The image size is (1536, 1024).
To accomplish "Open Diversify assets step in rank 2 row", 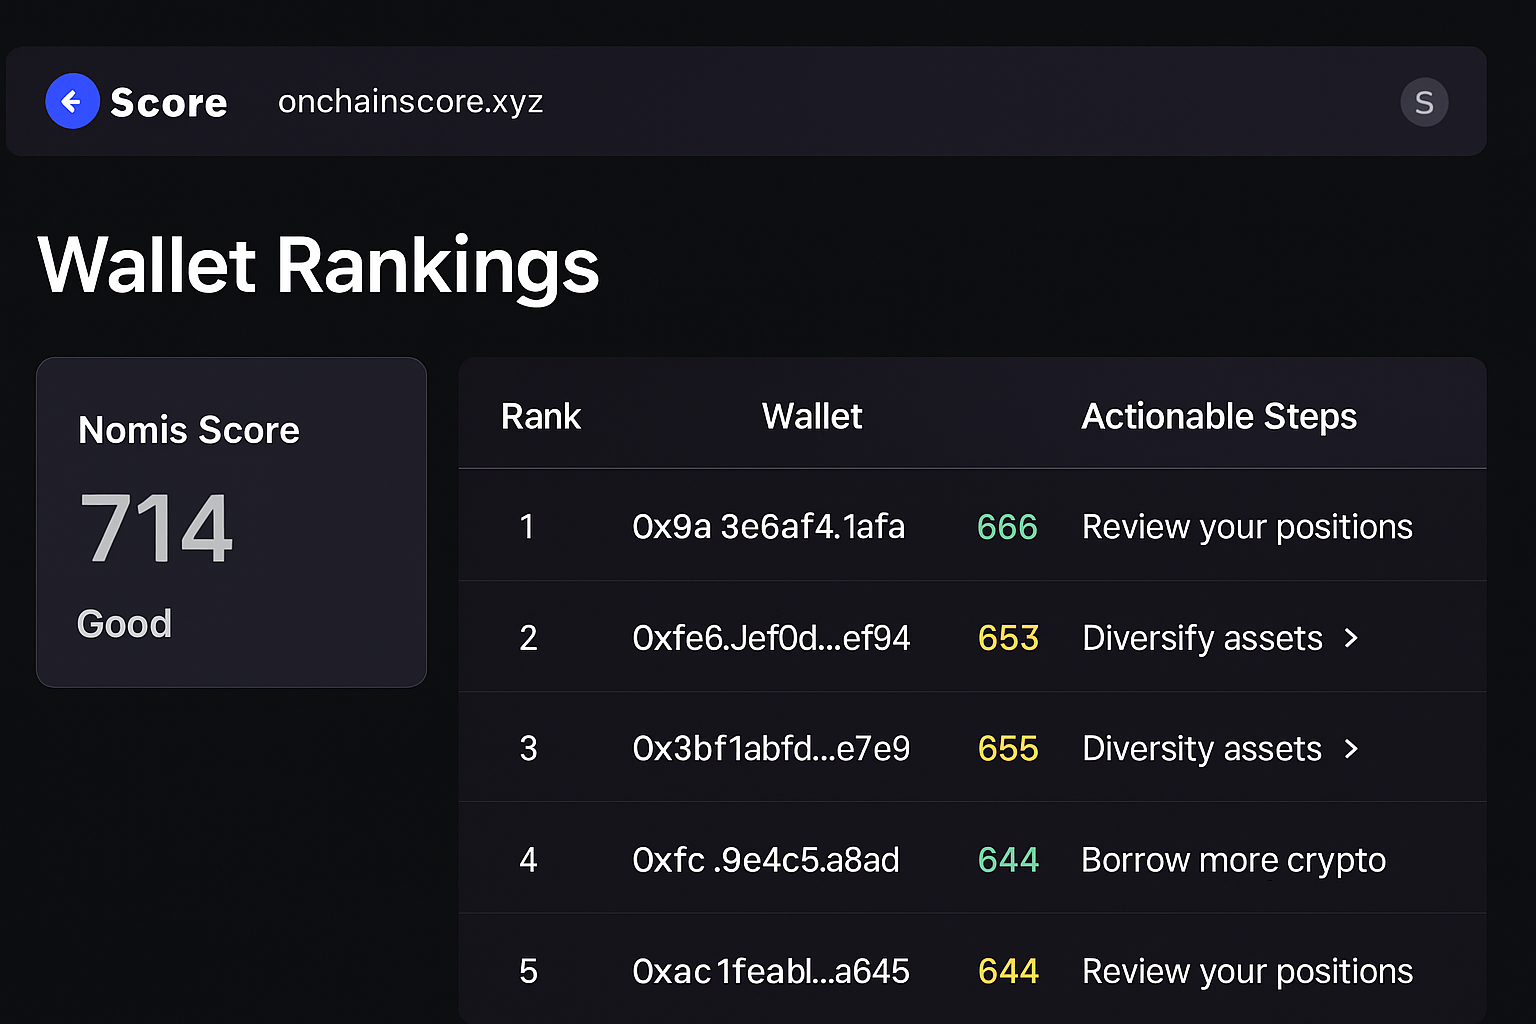I will click(1202, 638).
